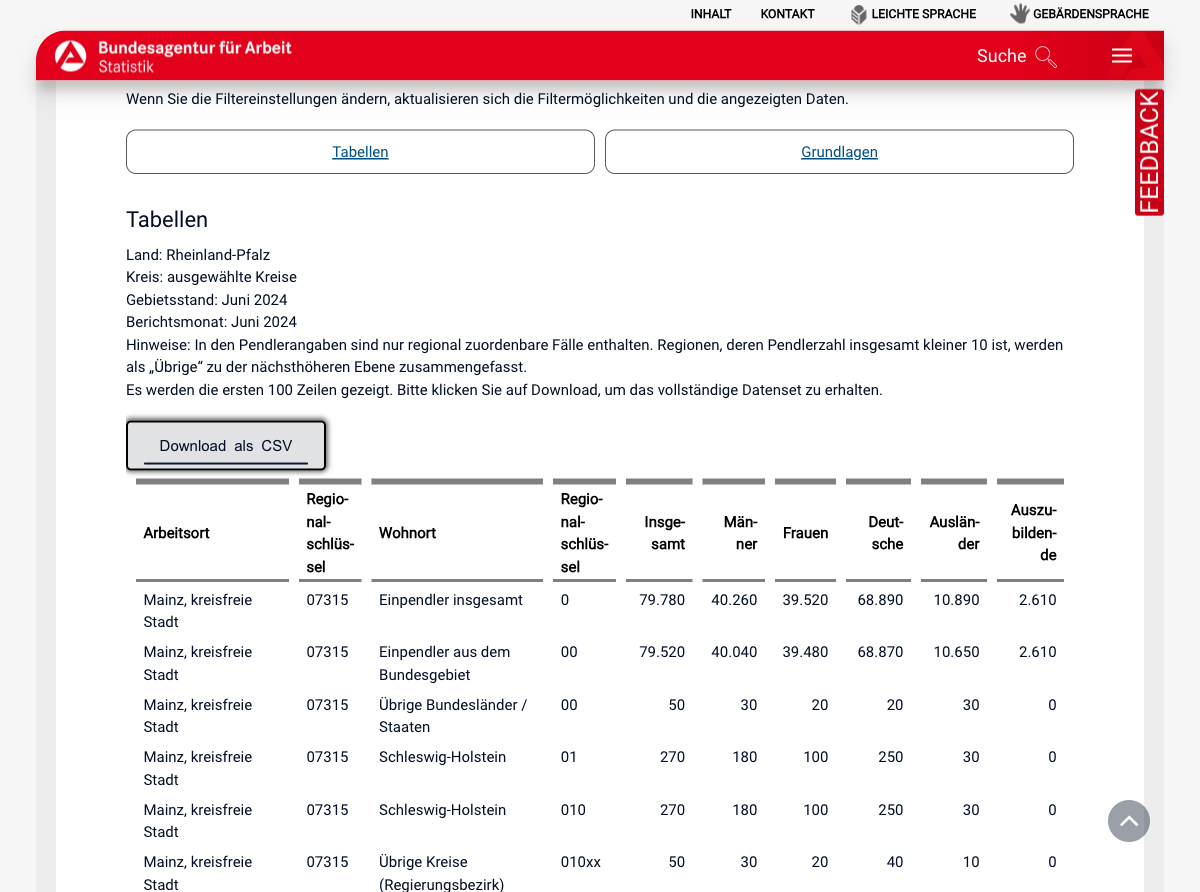Download the table as CSV

(x=226, y=446)
